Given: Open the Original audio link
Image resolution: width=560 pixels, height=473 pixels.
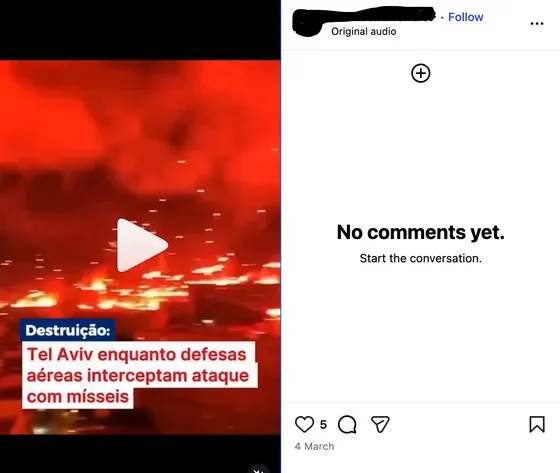Looking at the screenshot, I should point(364,31).
